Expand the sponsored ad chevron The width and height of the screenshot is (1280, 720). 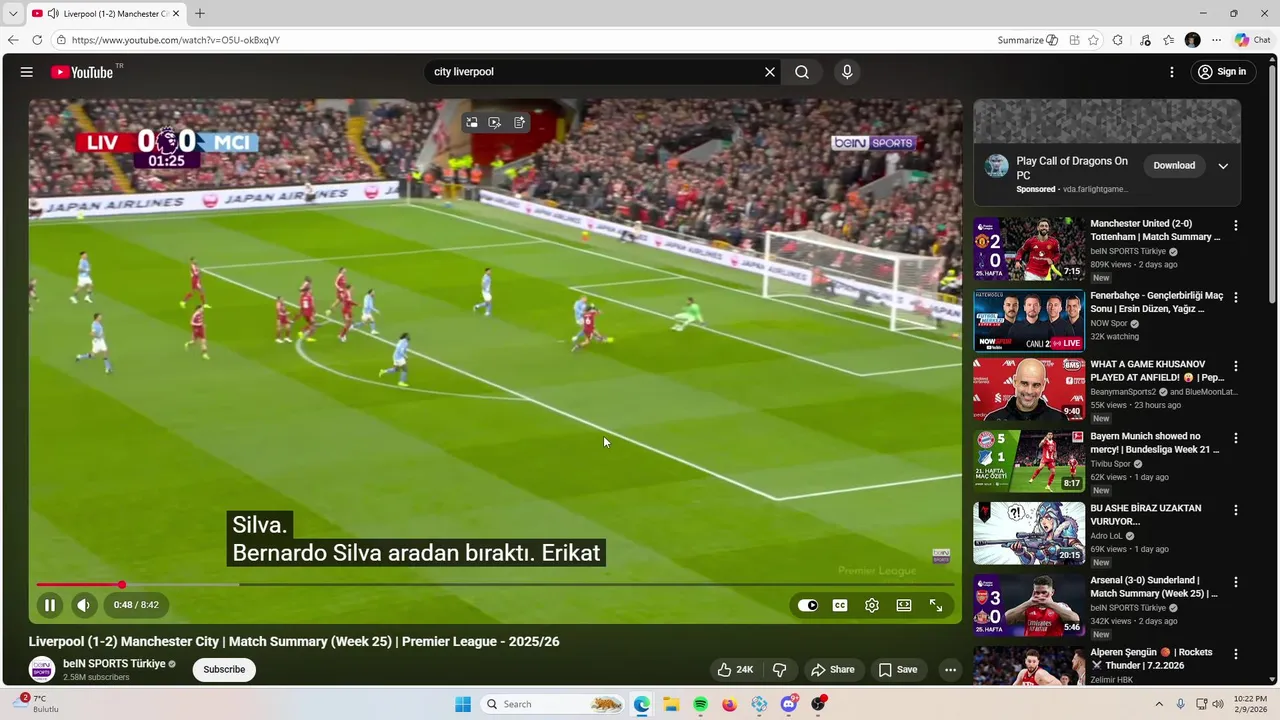click(x=1223, y=166)
